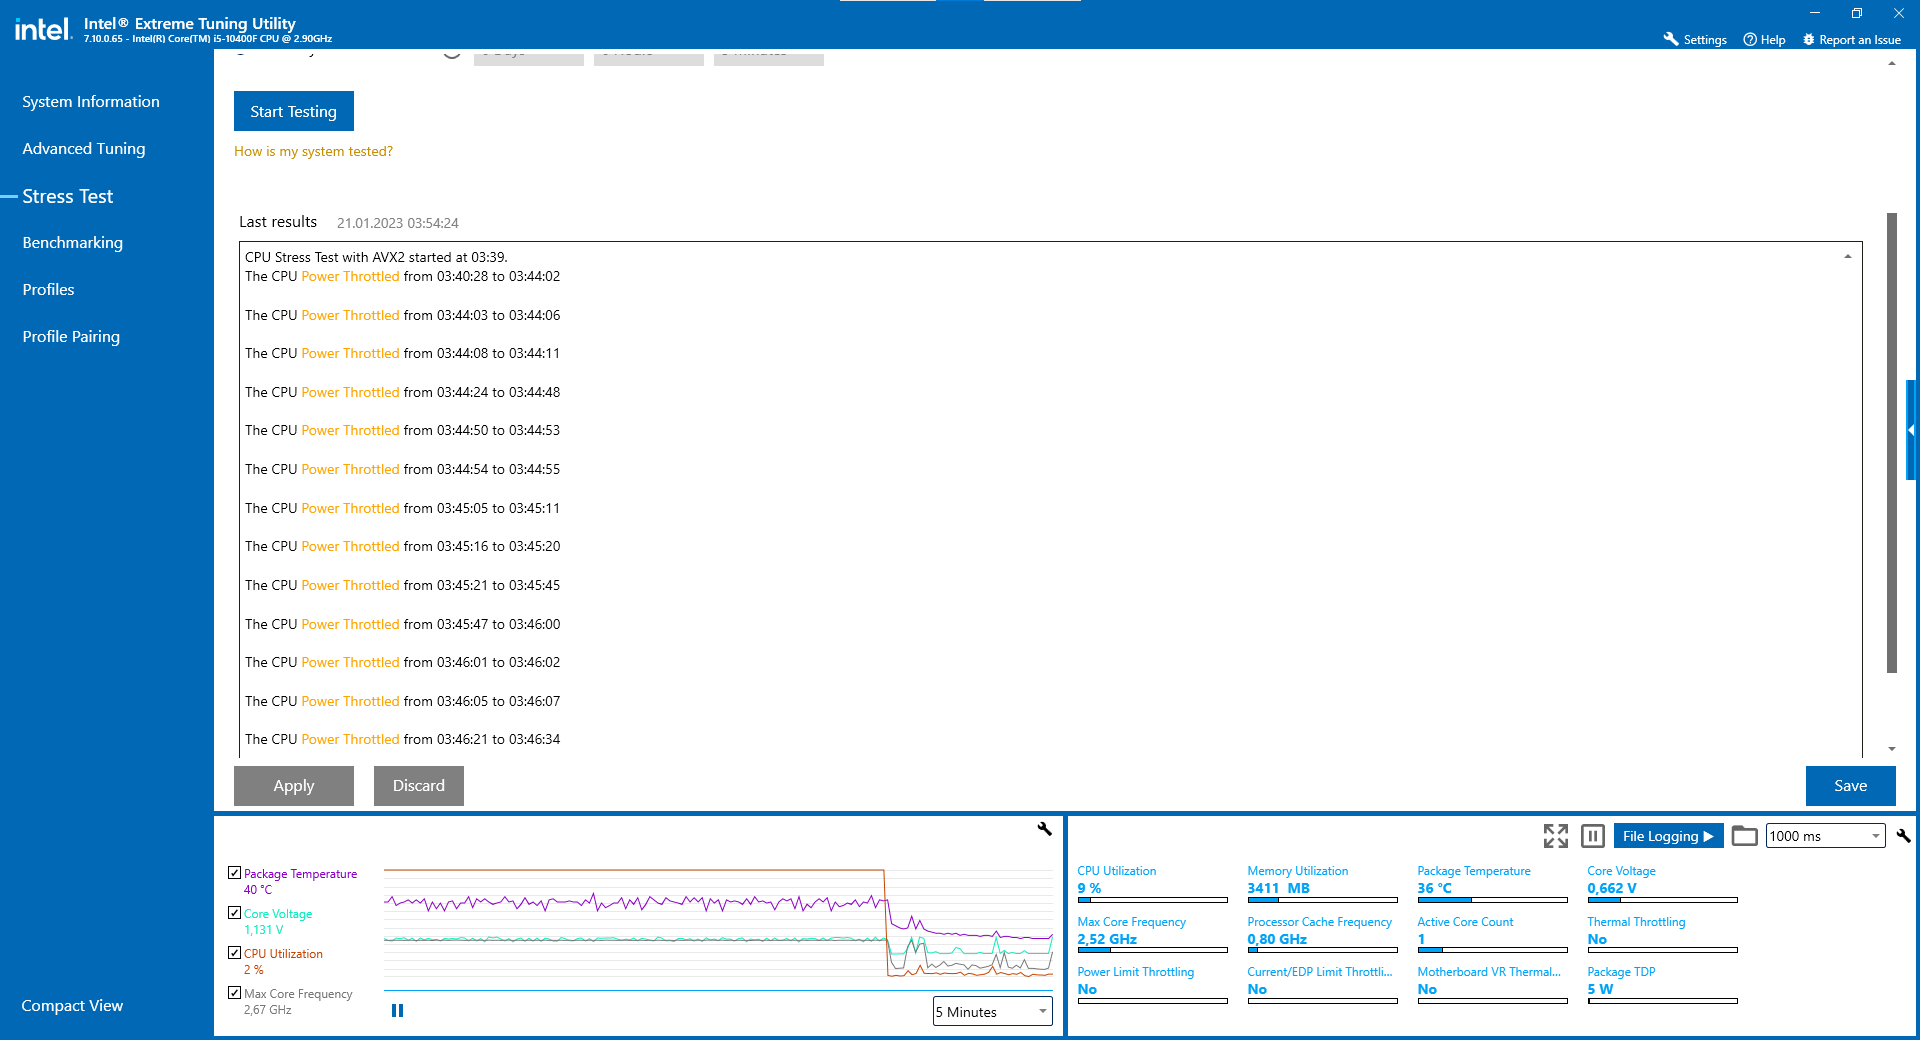
Task: Click Max Core Frequency 2,52 GHz value
Action: coord(1107,939)
